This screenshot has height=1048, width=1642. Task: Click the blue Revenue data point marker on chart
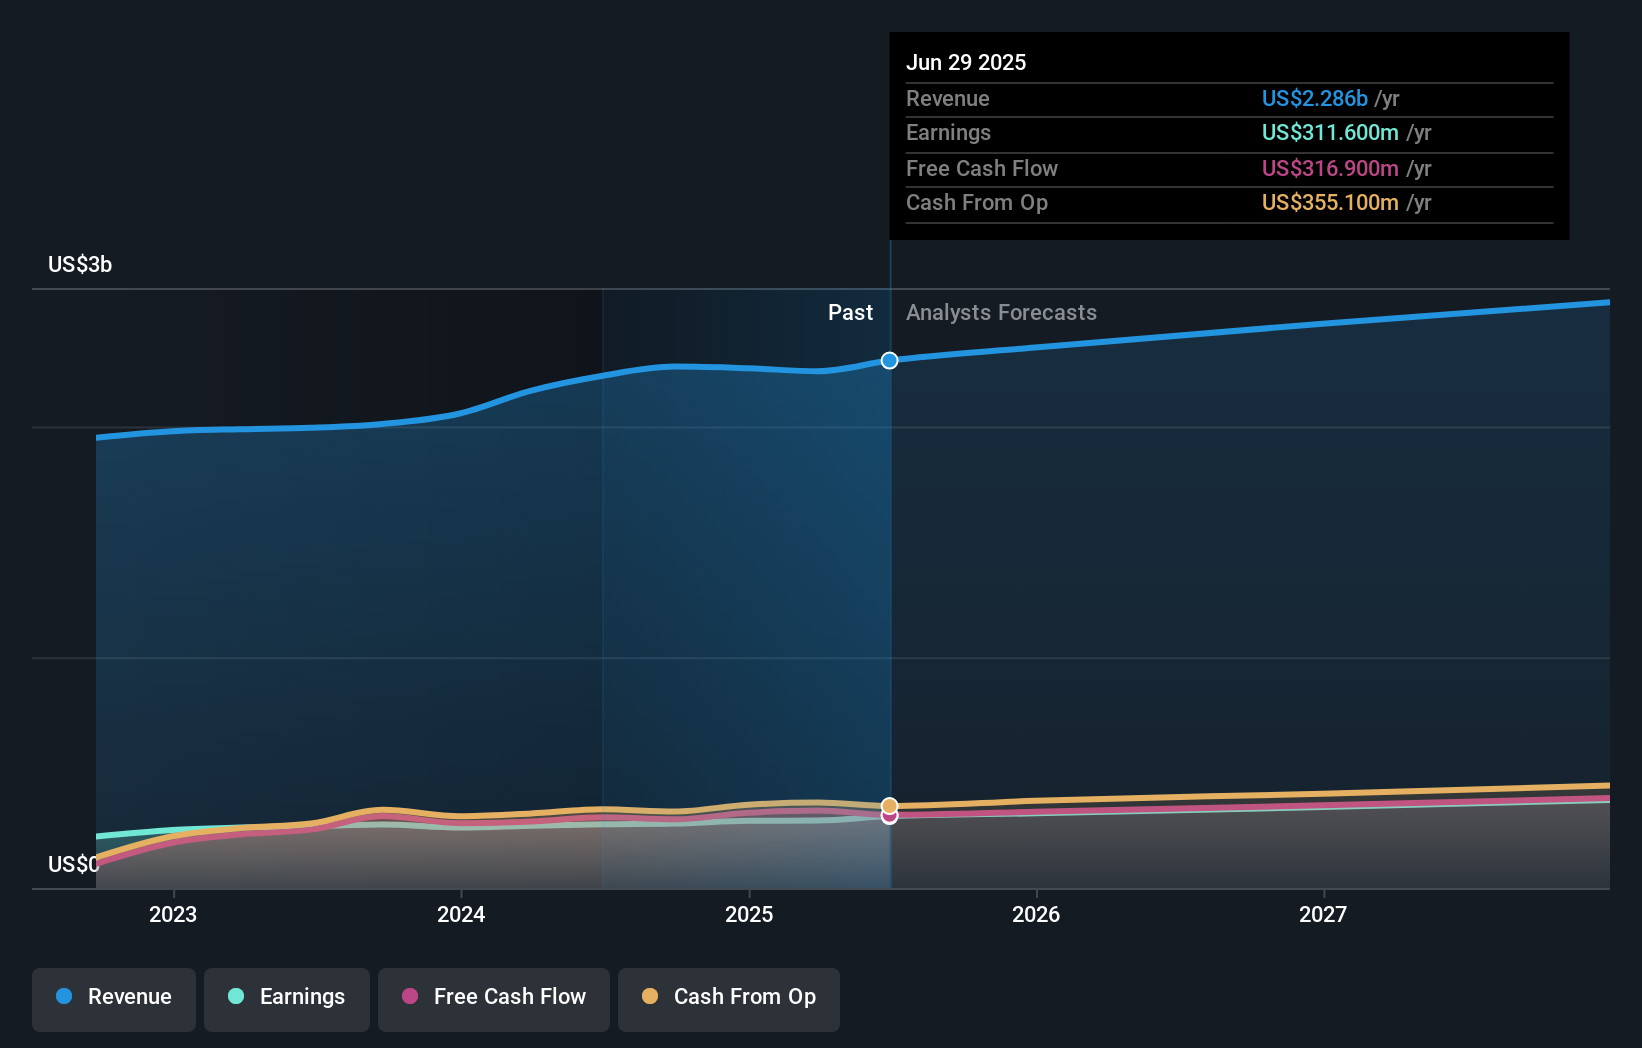[x=889, y=361]
